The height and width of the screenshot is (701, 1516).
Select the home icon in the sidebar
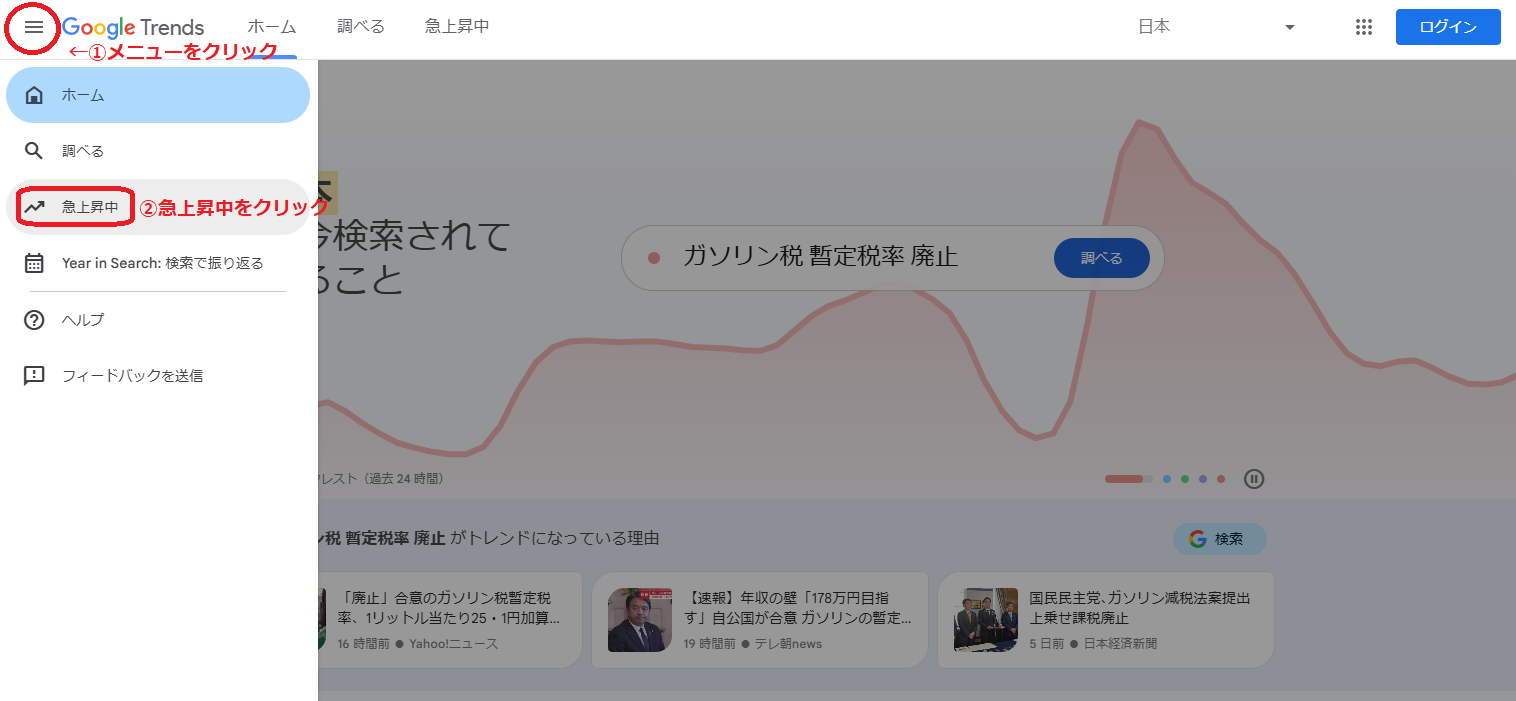(34, 94)
